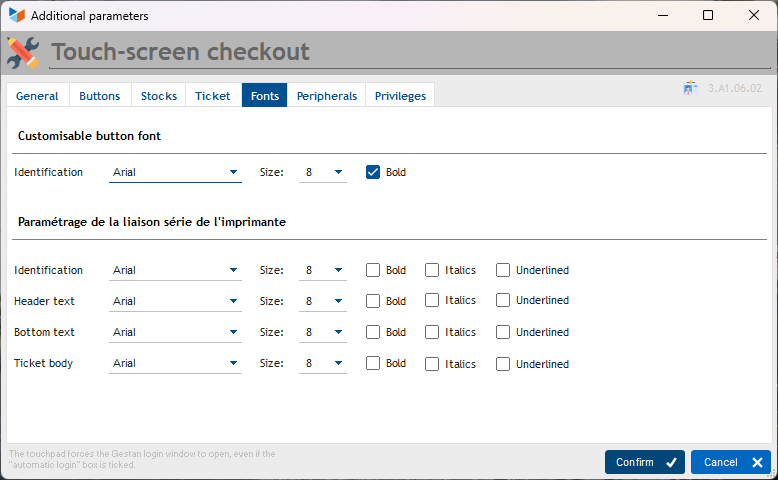Click the version icon beside 3.A1.06.02
778x480 pixels.
(690, 88)
